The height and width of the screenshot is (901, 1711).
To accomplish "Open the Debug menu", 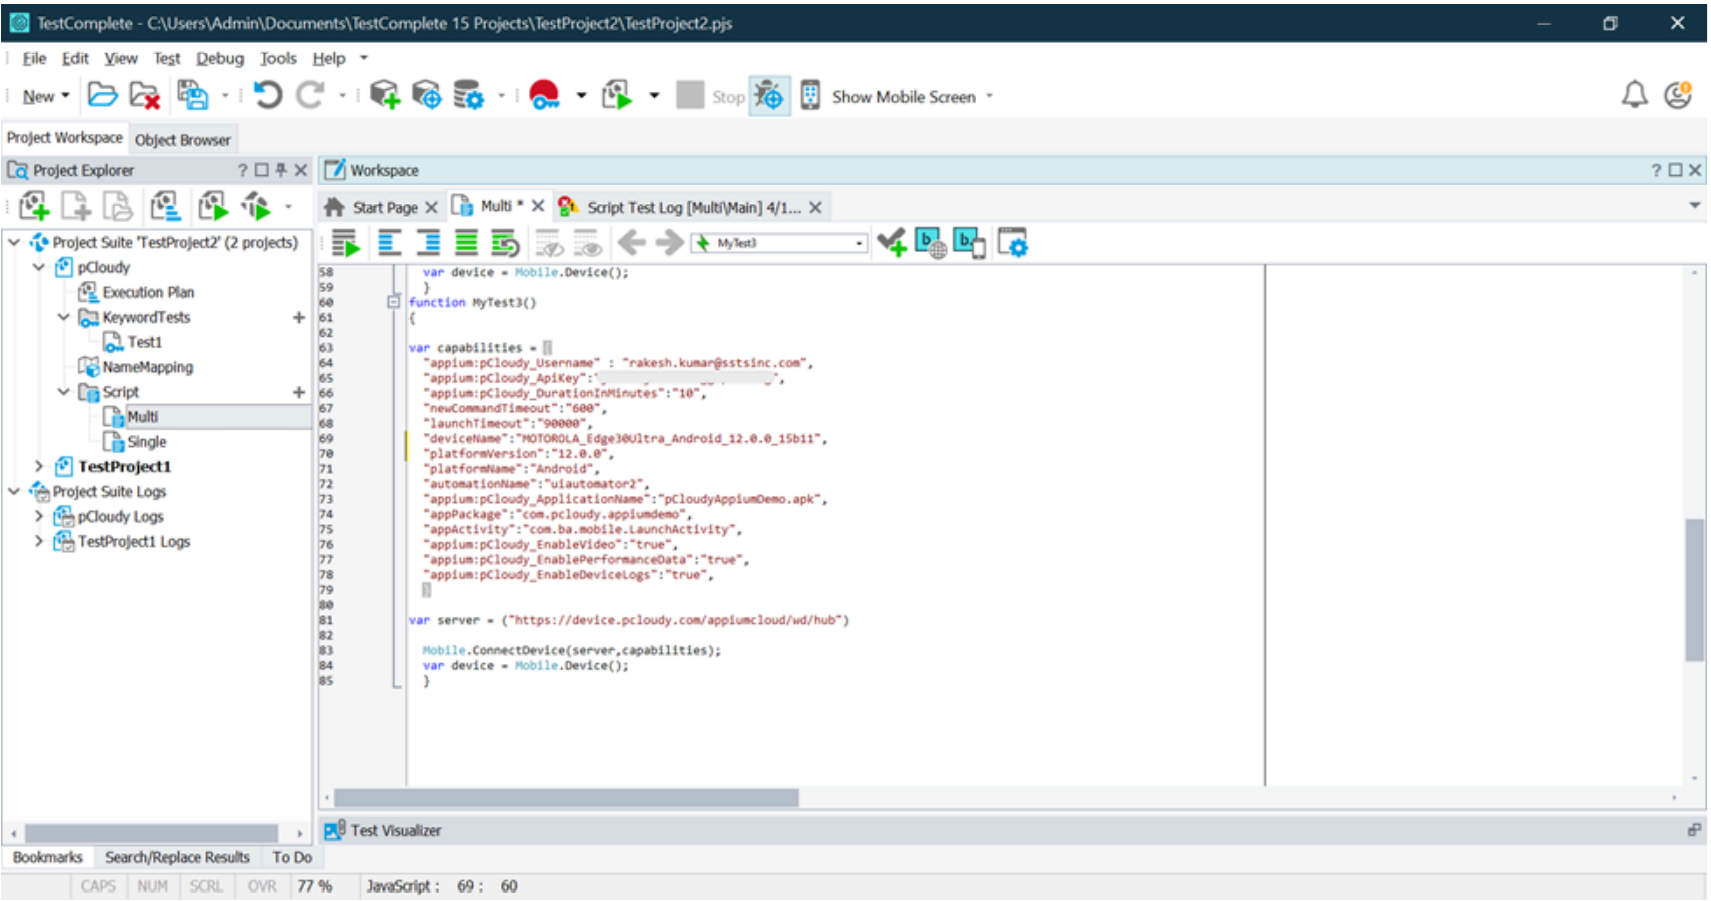I will [219, 59].
